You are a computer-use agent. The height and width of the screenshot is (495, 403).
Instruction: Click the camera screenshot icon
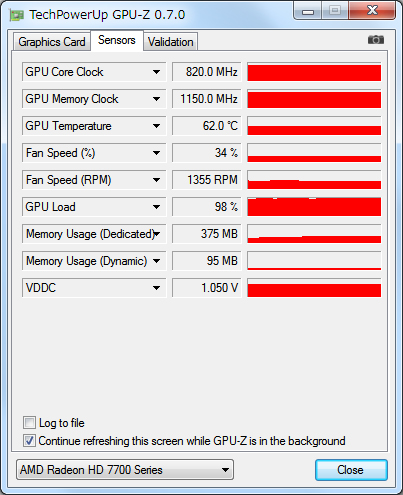pyautogui.click(x=376, y=40)
